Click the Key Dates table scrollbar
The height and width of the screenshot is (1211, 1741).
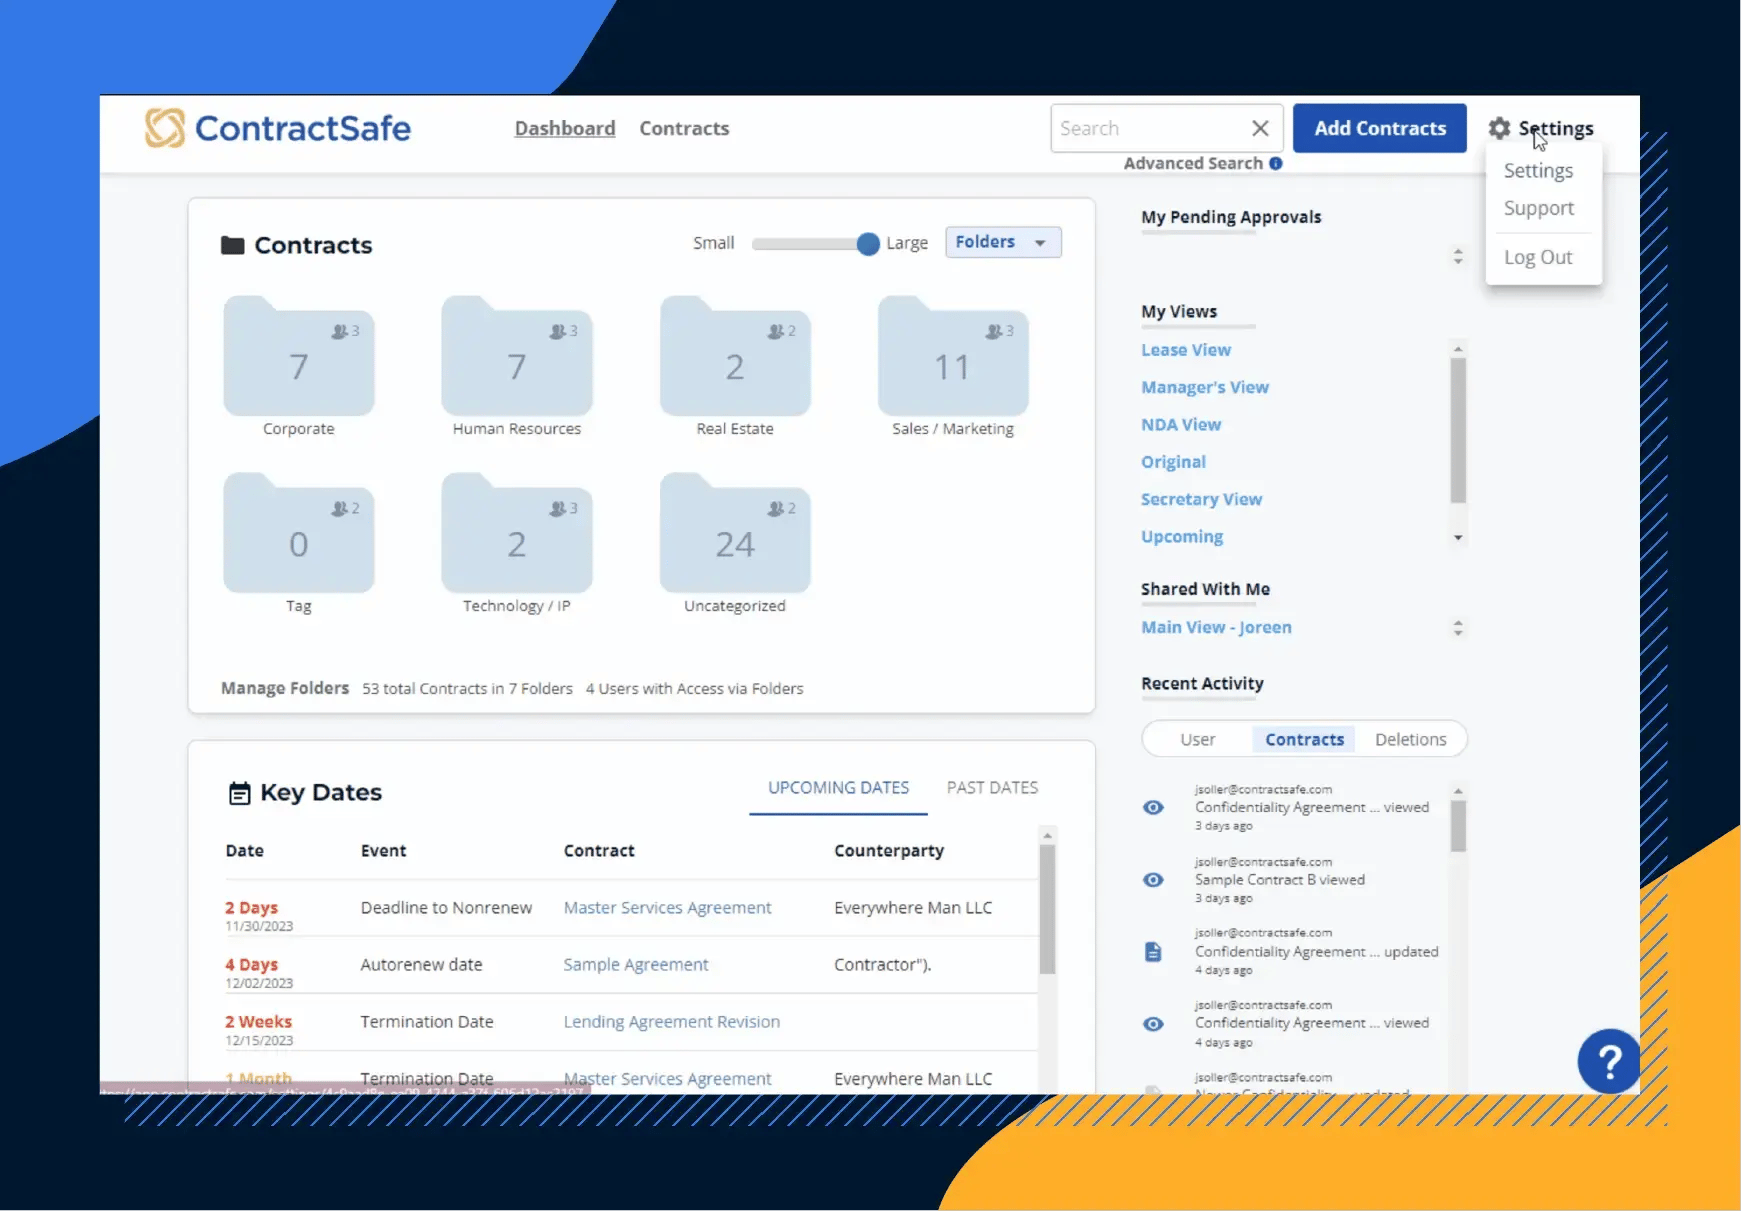(1047, 909)
